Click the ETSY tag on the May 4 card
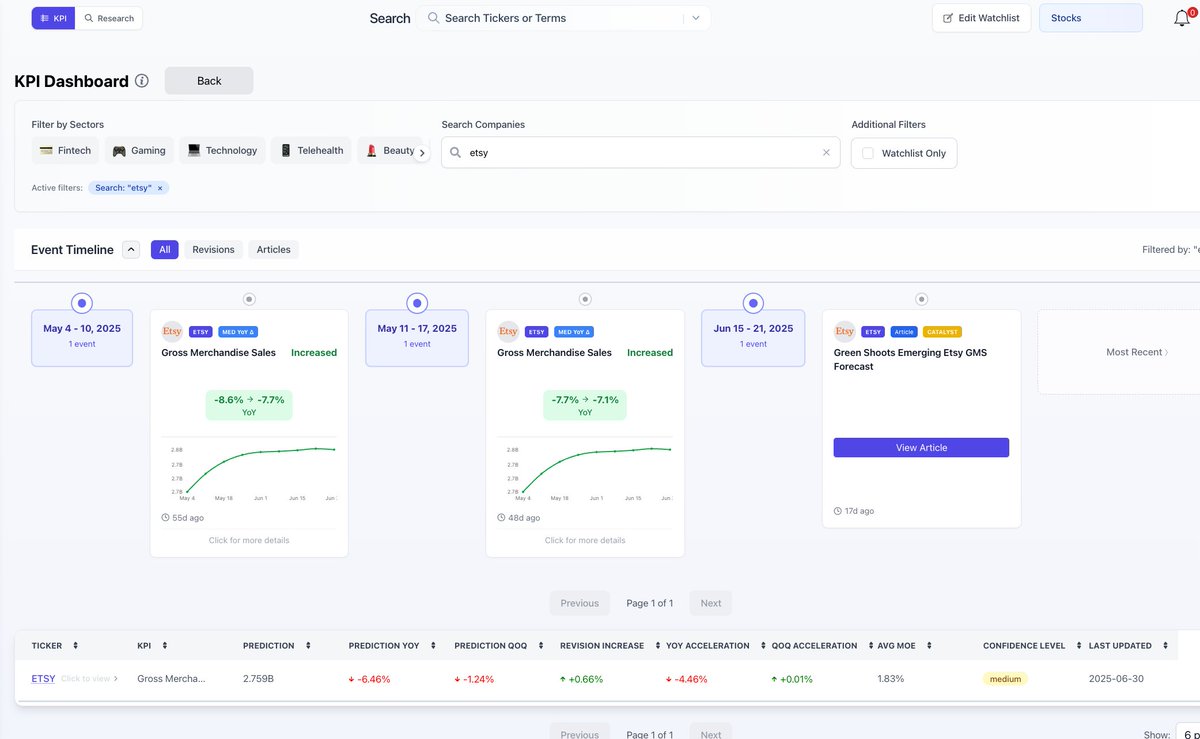Viewport: 1200px width, 739px height. (201, 331)
